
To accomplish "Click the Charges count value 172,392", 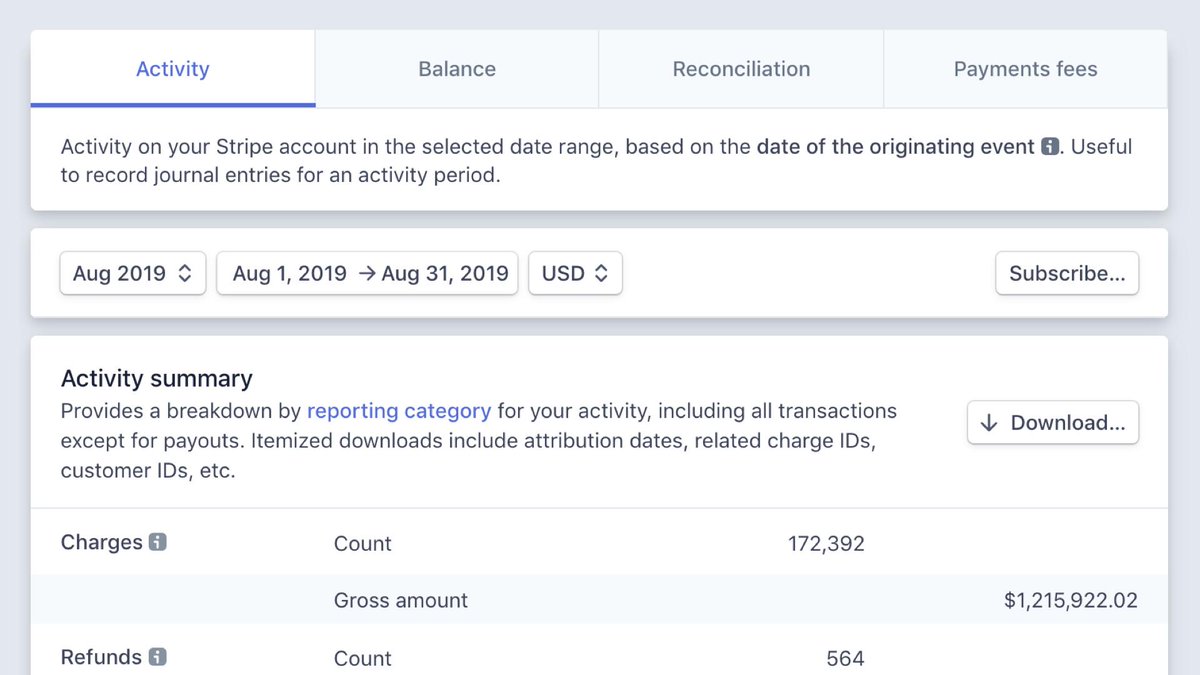I will [x=826, y=544].
